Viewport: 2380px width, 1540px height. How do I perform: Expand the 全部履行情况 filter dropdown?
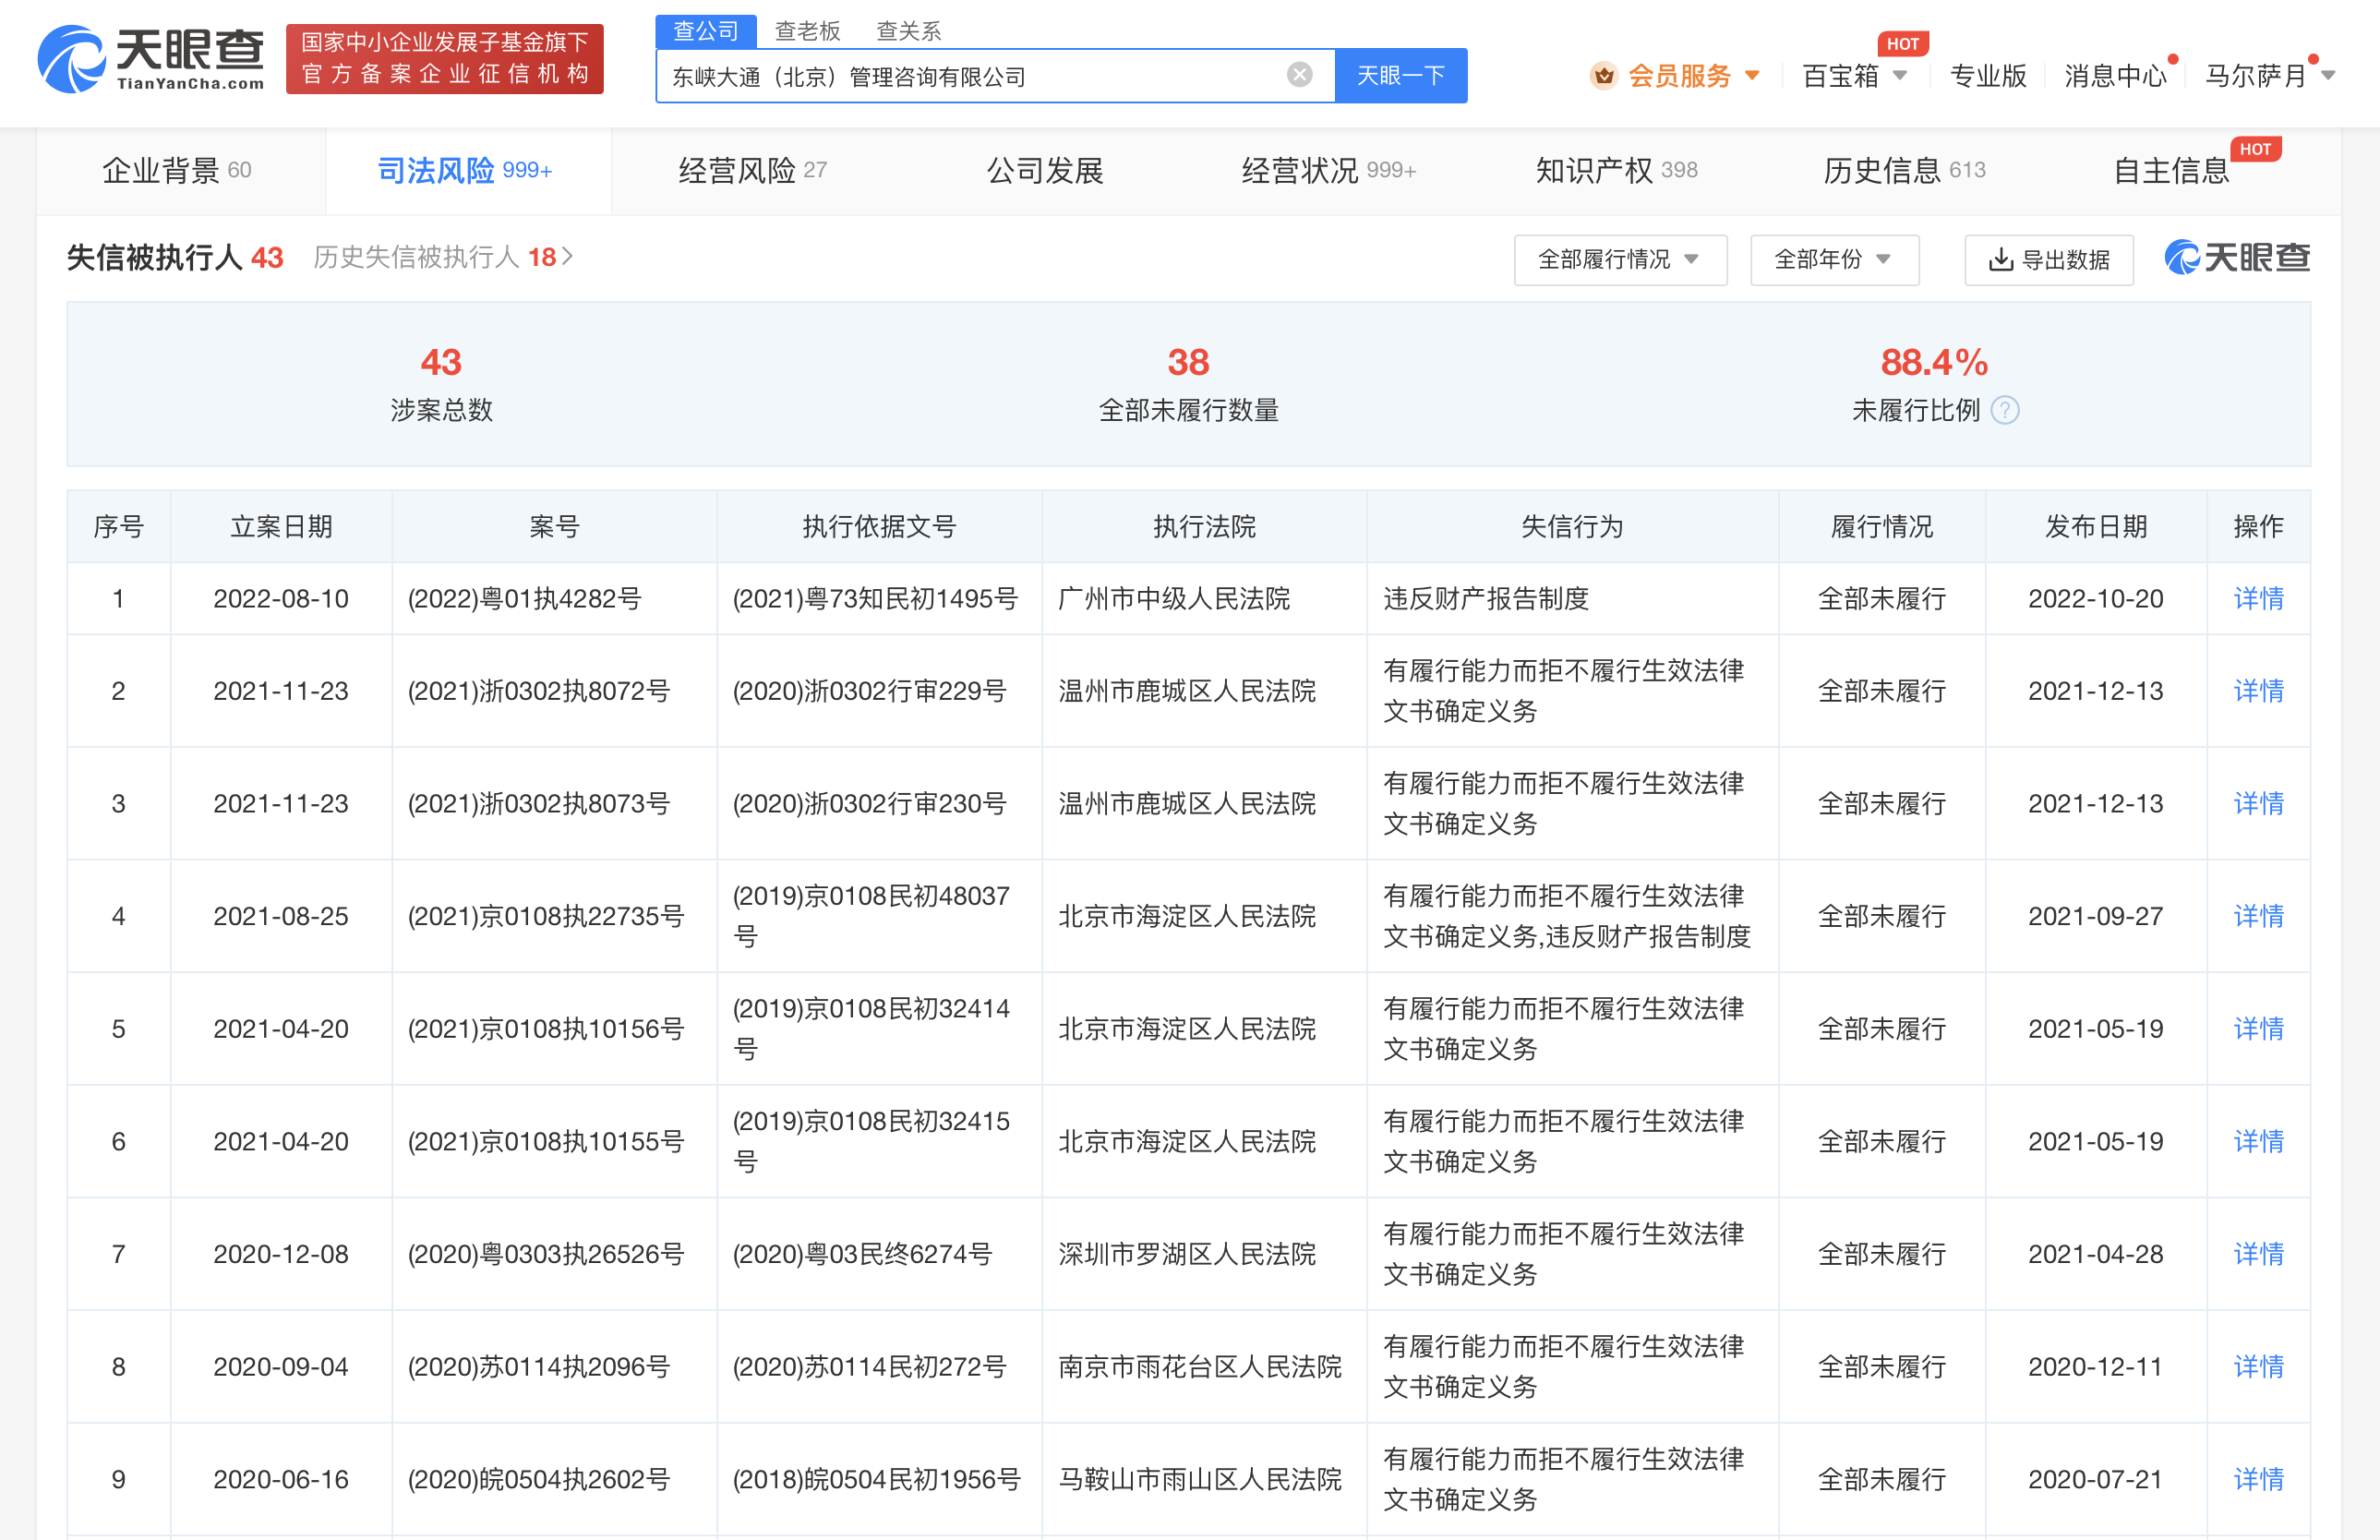point(1619,260)
